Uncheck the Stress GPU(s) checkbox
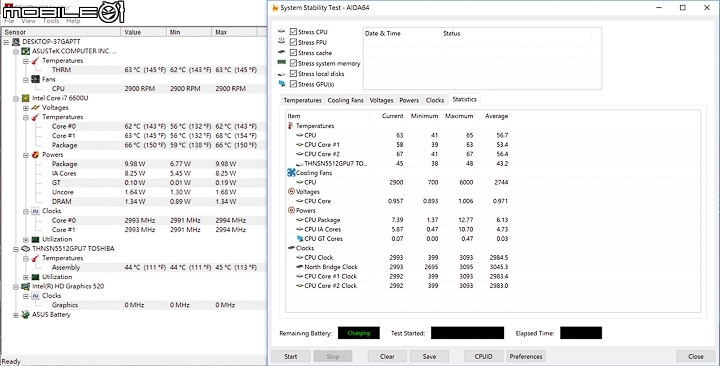720x366 pixels. [293, 84]
